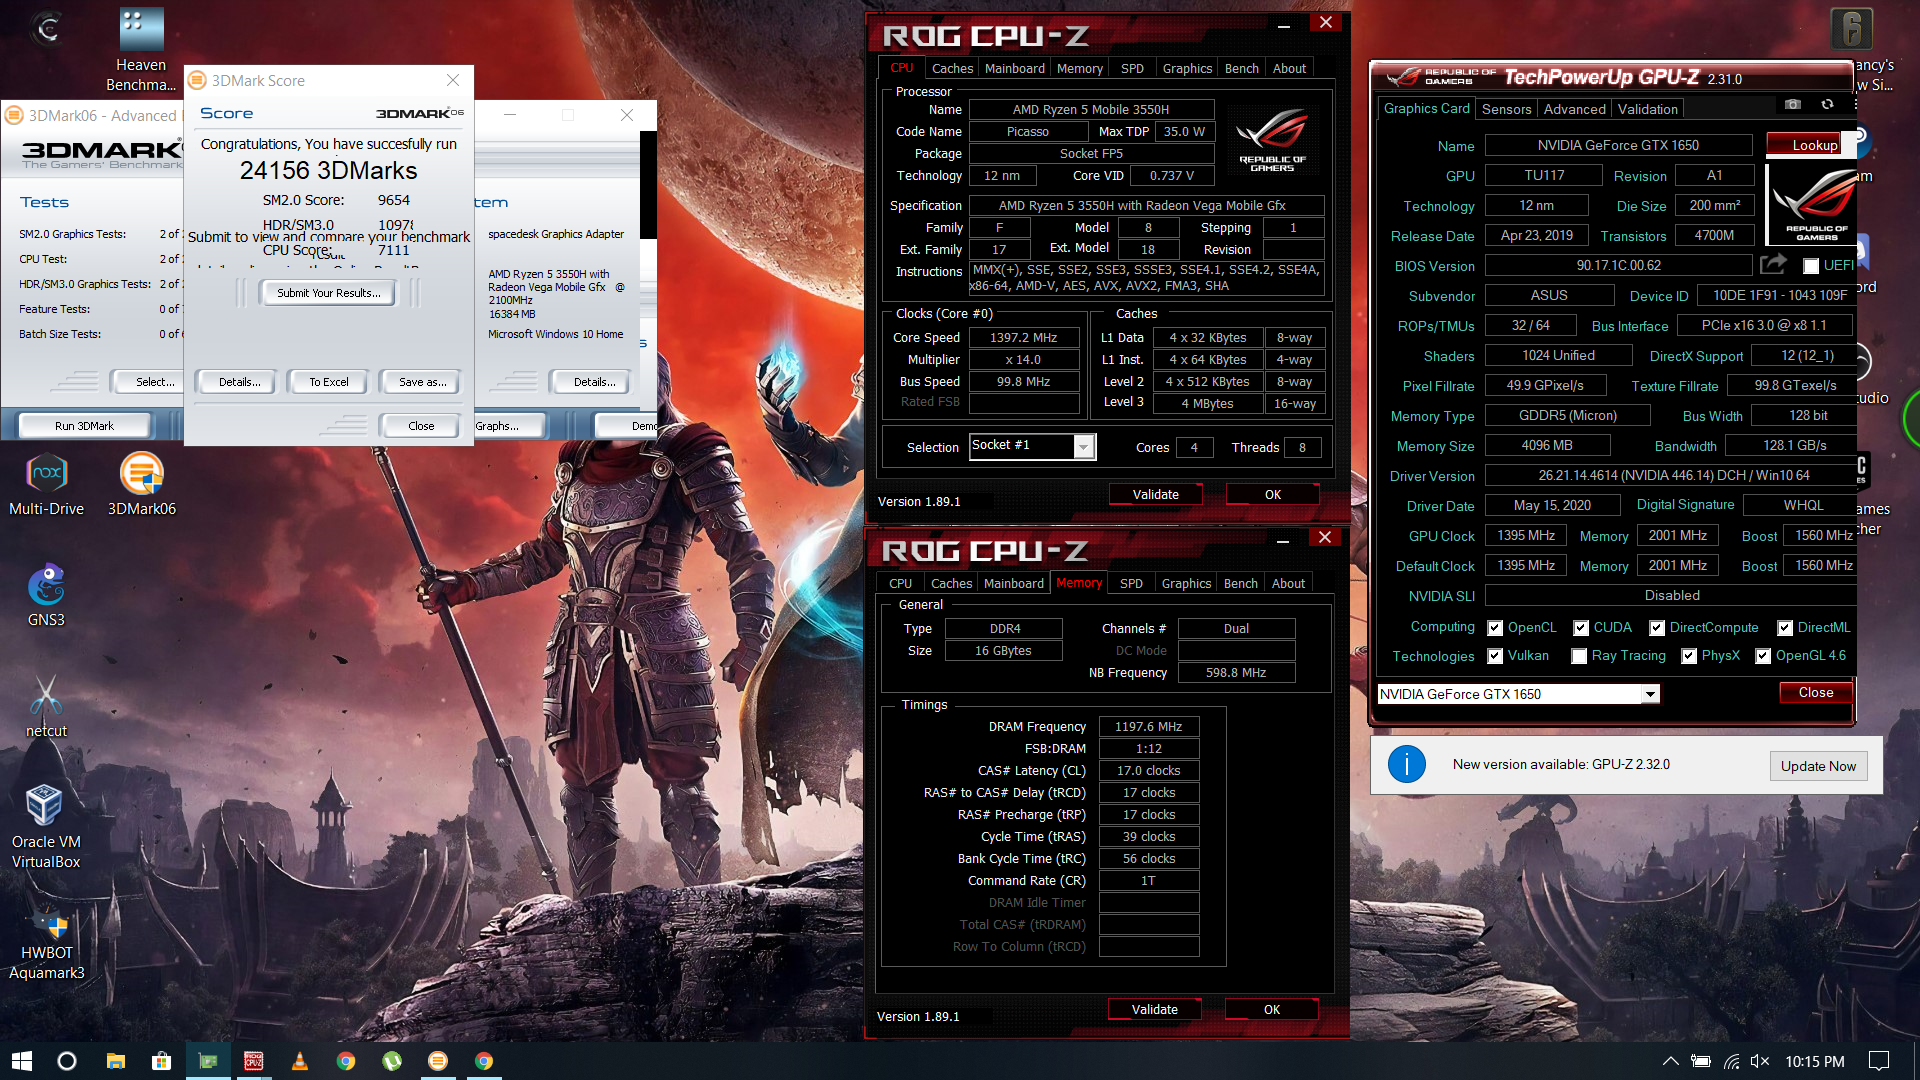The image size is (1920, 1080).
Task: Show hidden system tray icons chevron
Action: click(x=1671, y=1061)
